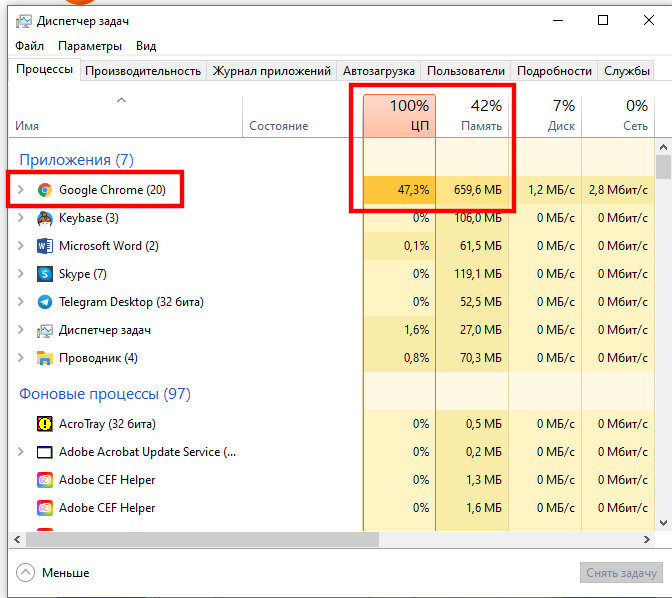Click Chrome's 47,3% CPU value
The image size is (672, 598).
point(413,189)
